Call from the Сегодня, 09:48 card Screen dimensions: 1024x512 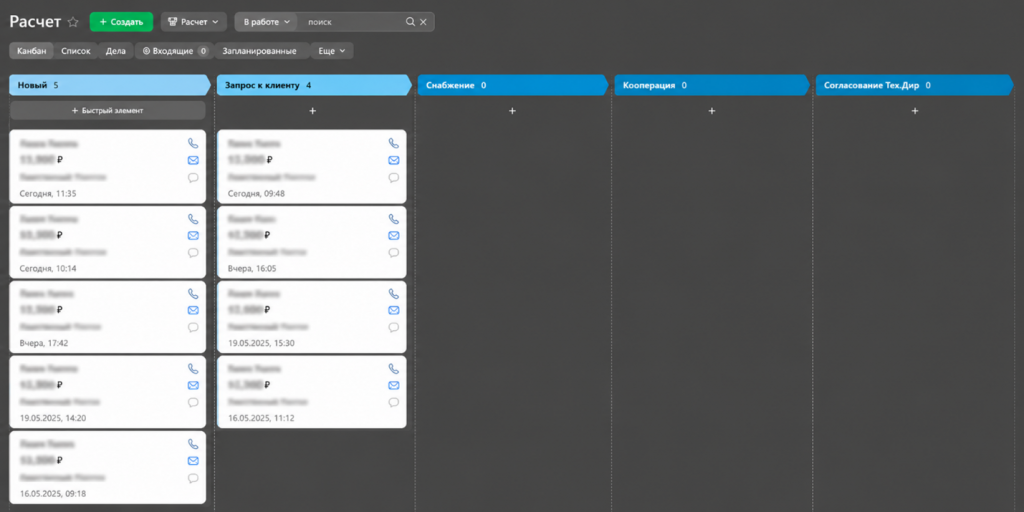point(393,143)
